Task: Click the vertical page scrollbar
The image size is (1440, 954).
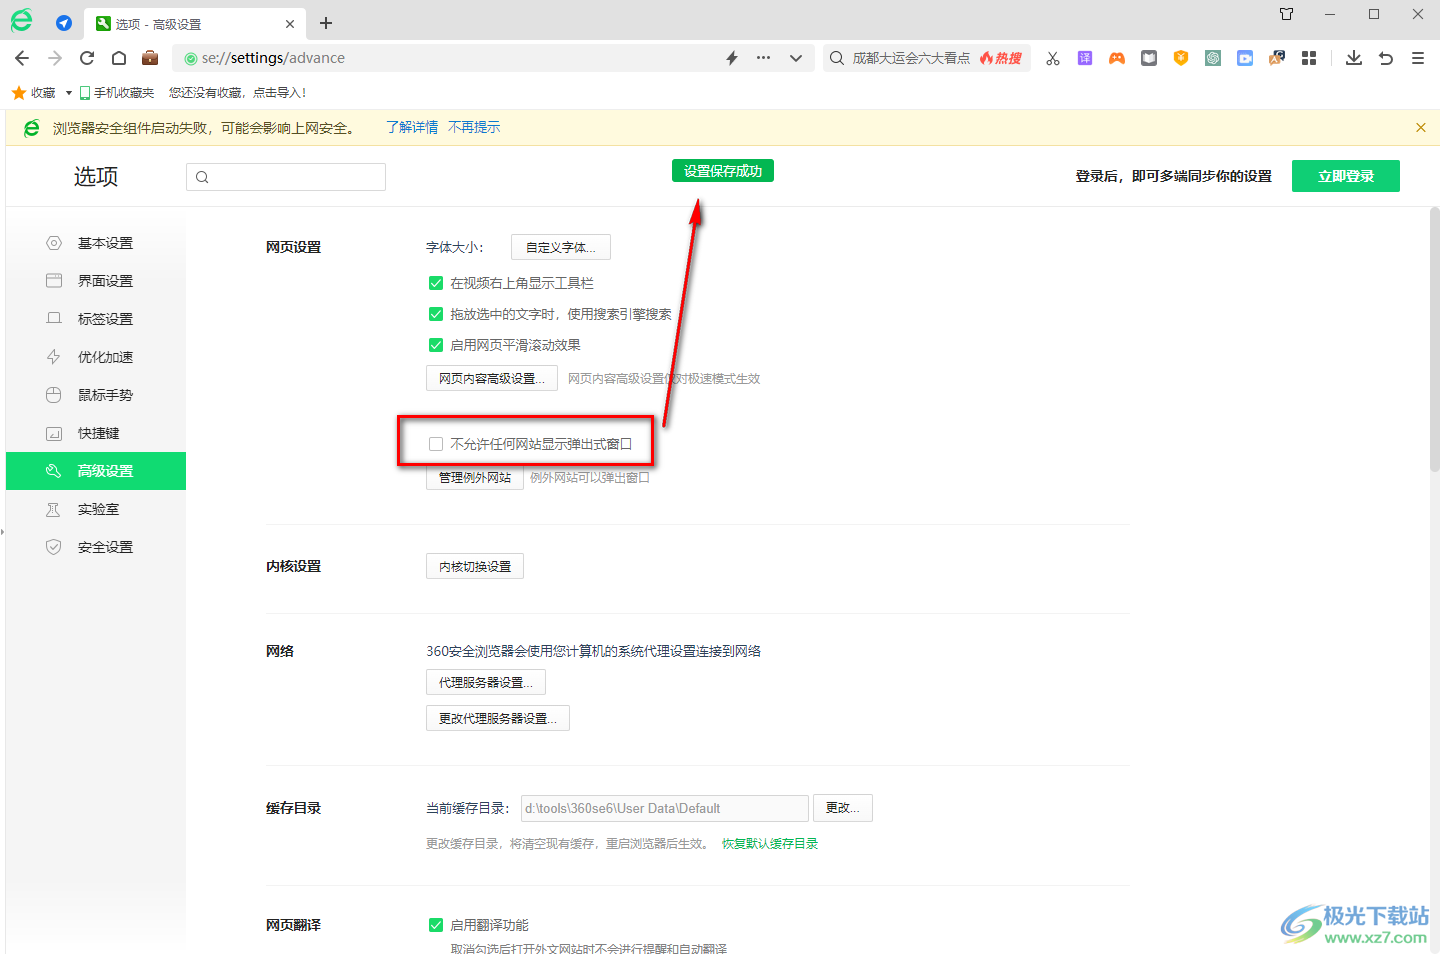Action: [x=1434, y=340]
